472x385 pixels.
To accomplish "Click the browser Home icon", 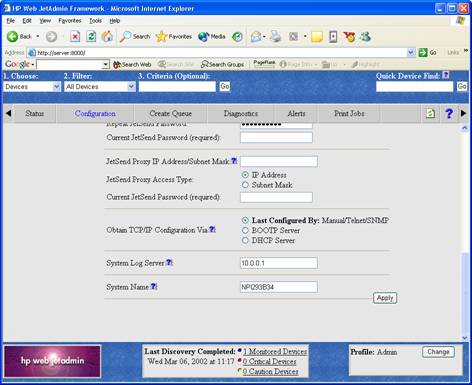I will pos(107,36).
